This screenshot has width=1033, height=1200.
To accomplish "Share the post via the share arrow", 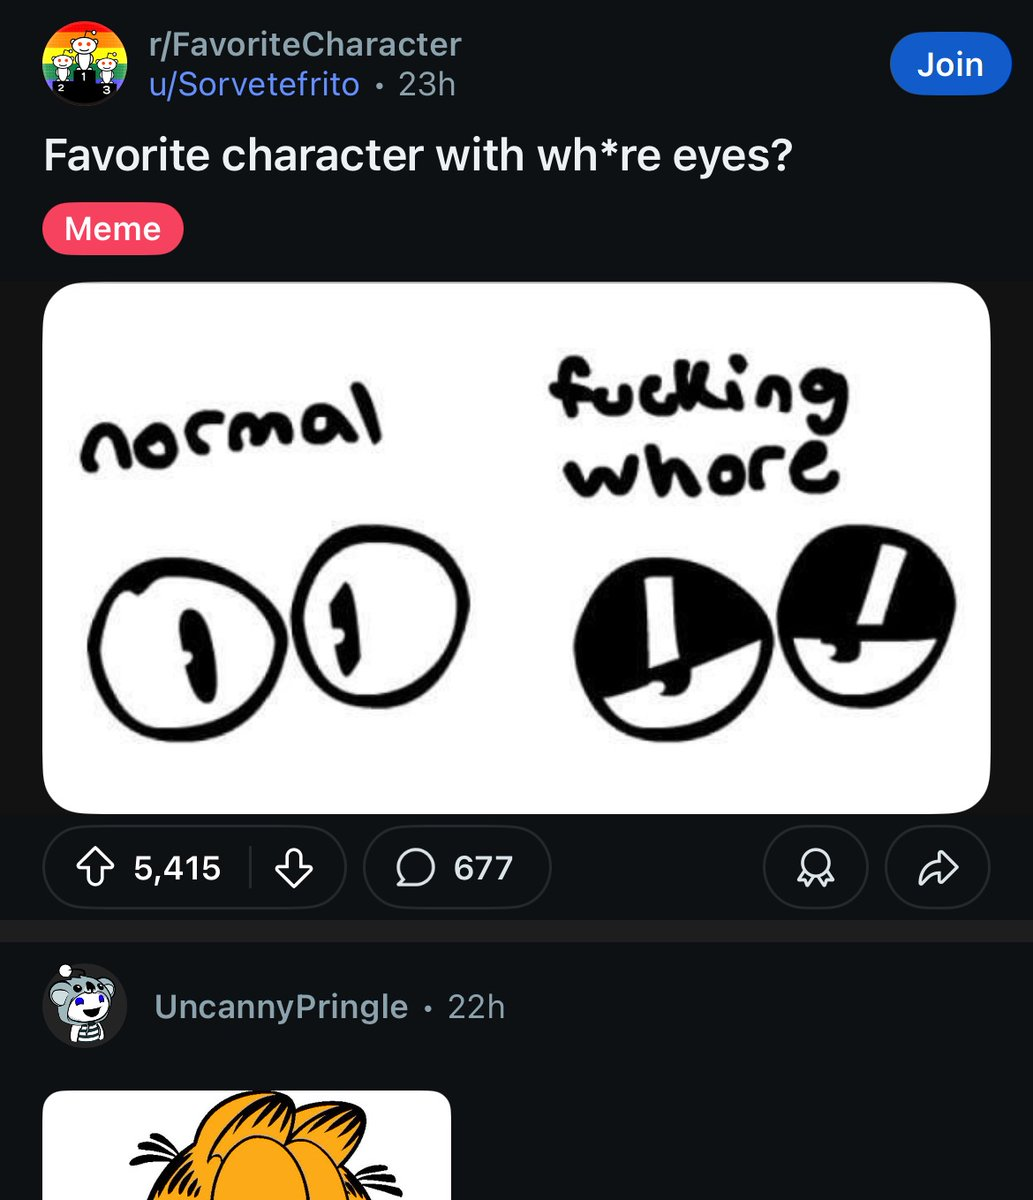I will coord(937,867).
